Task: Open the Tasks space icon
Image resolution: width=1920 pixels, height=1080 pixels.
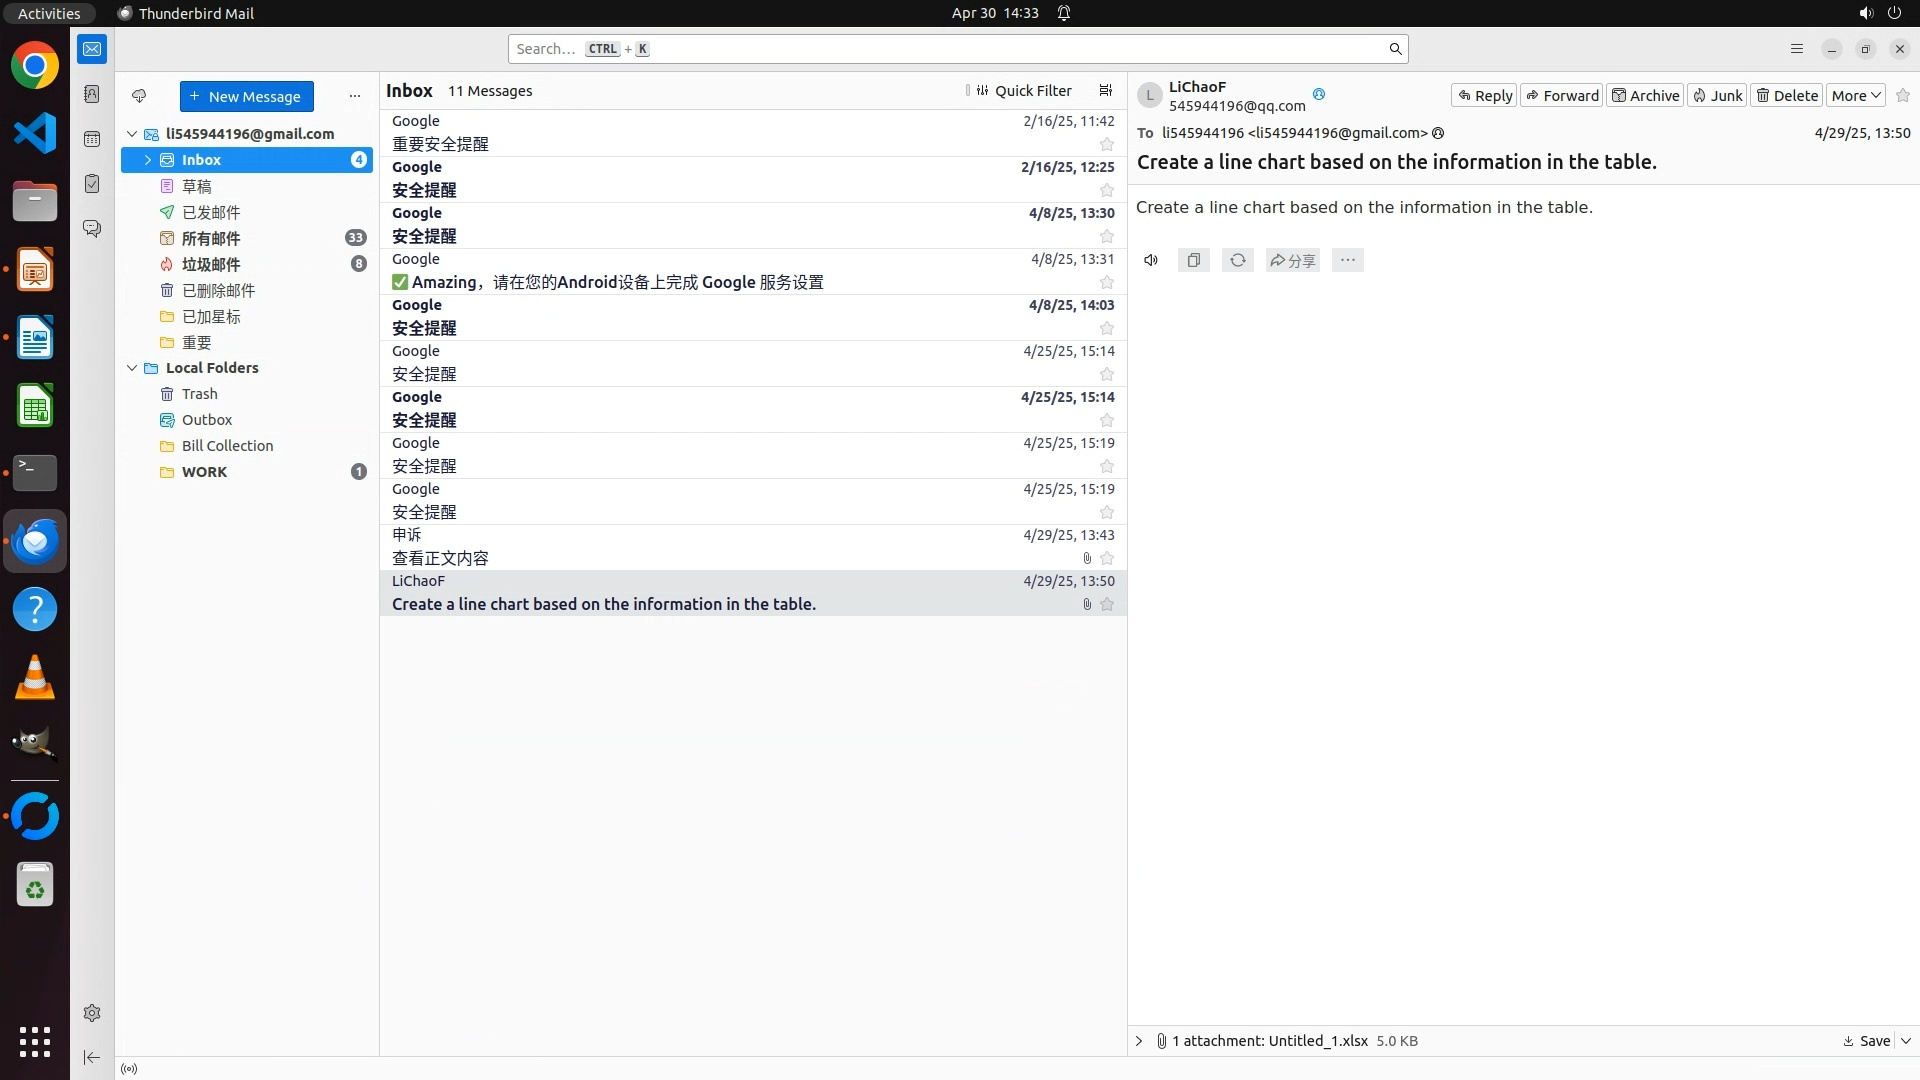Action: 92,184
